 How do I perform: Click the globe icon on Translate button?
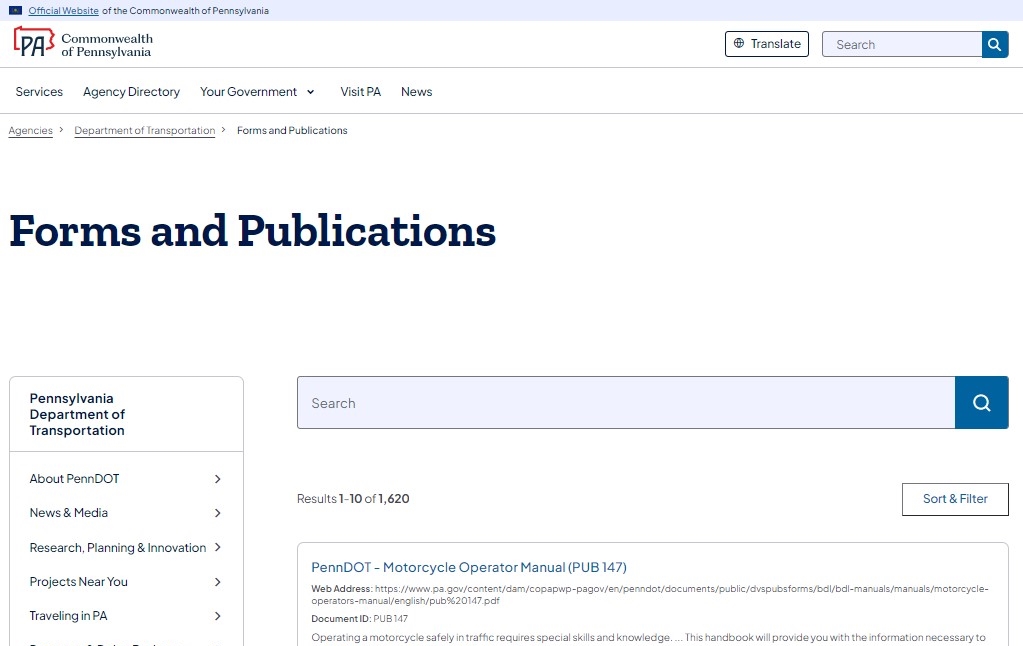coord(739,43)
